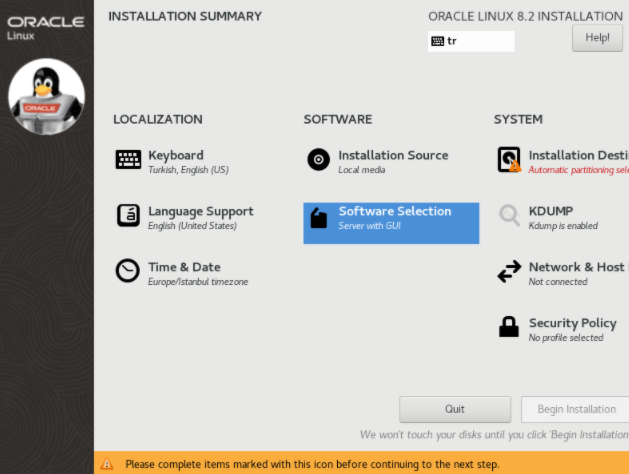This screenshot has height=474, width=629.
Task: Click the Oracle Linux logo text
Action: (46, 28)
